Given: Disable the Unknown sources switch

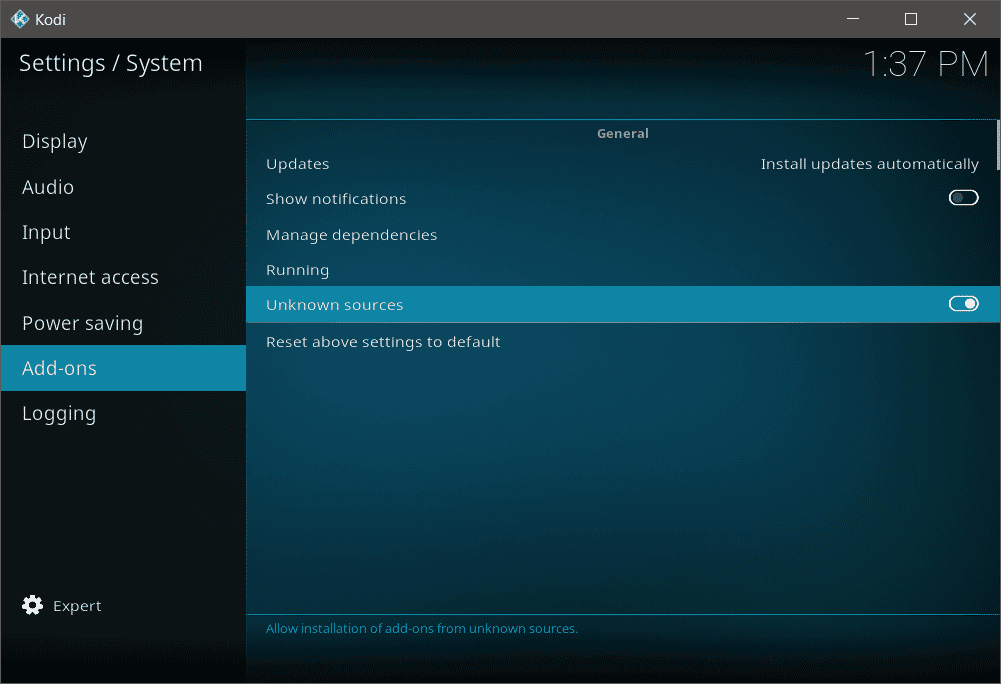Looking at the screenshot, I should tap(963, 304).
